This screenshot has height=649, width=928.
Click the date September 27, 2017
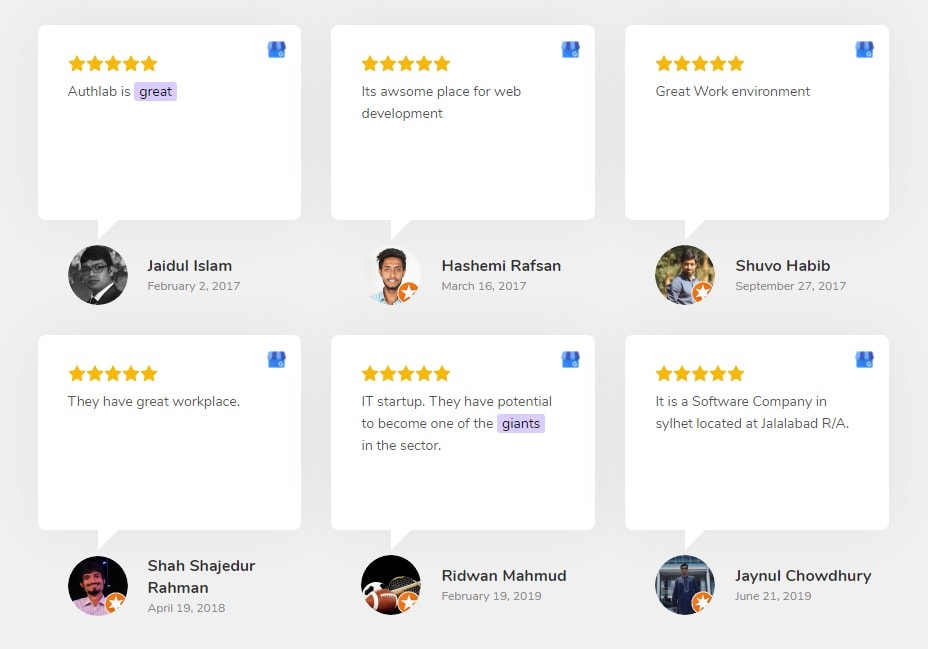pos(790,286)
